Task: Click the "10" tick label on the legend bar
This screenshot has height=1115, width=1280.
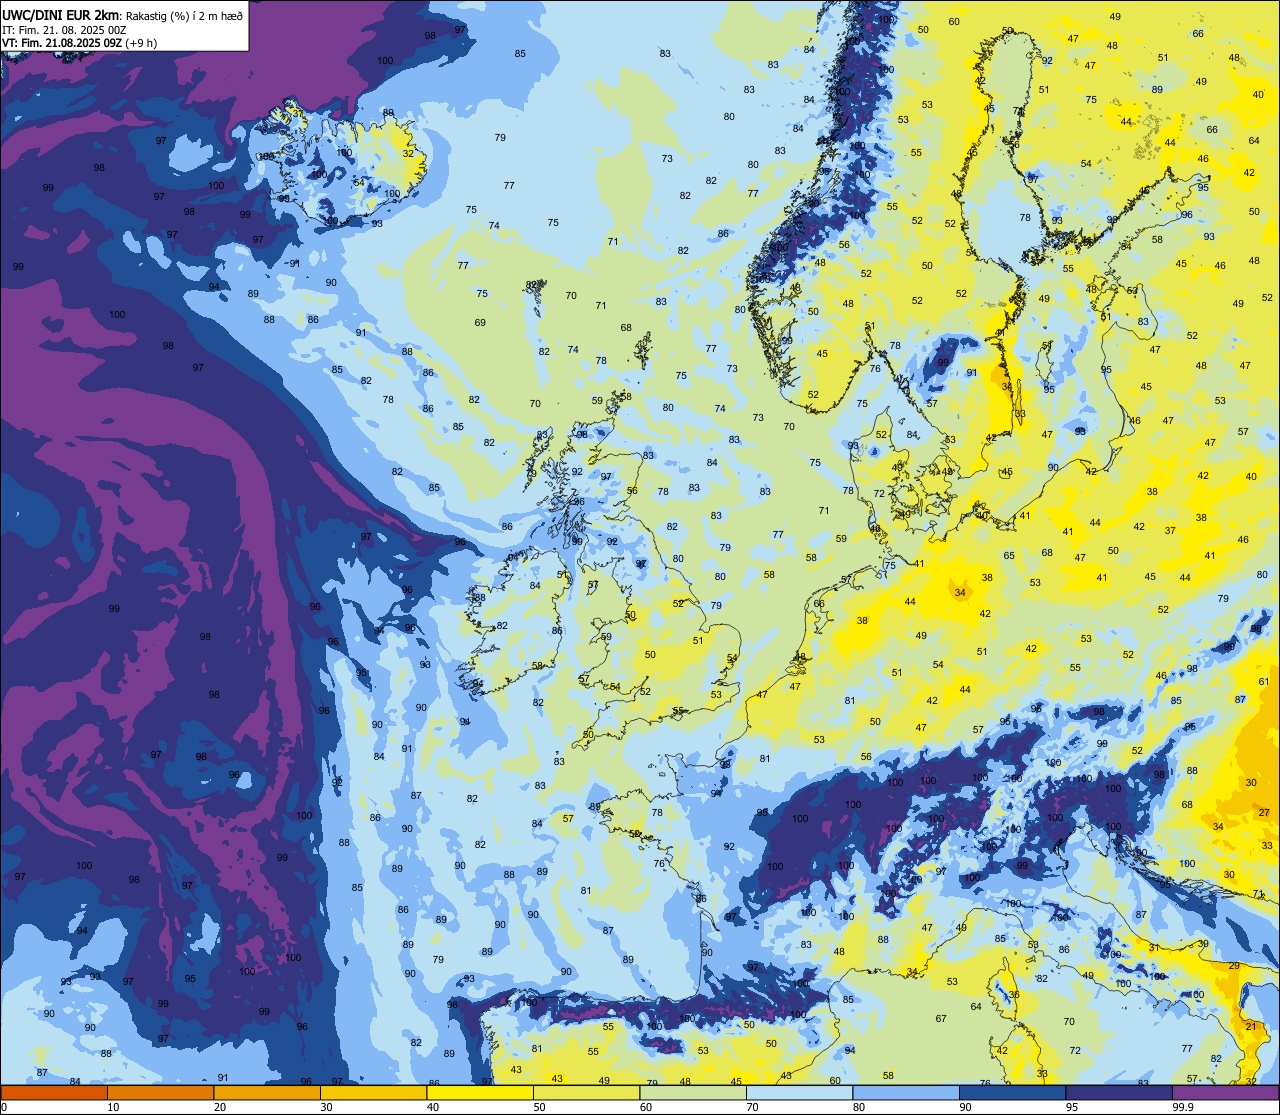Action: point(113,1107)
